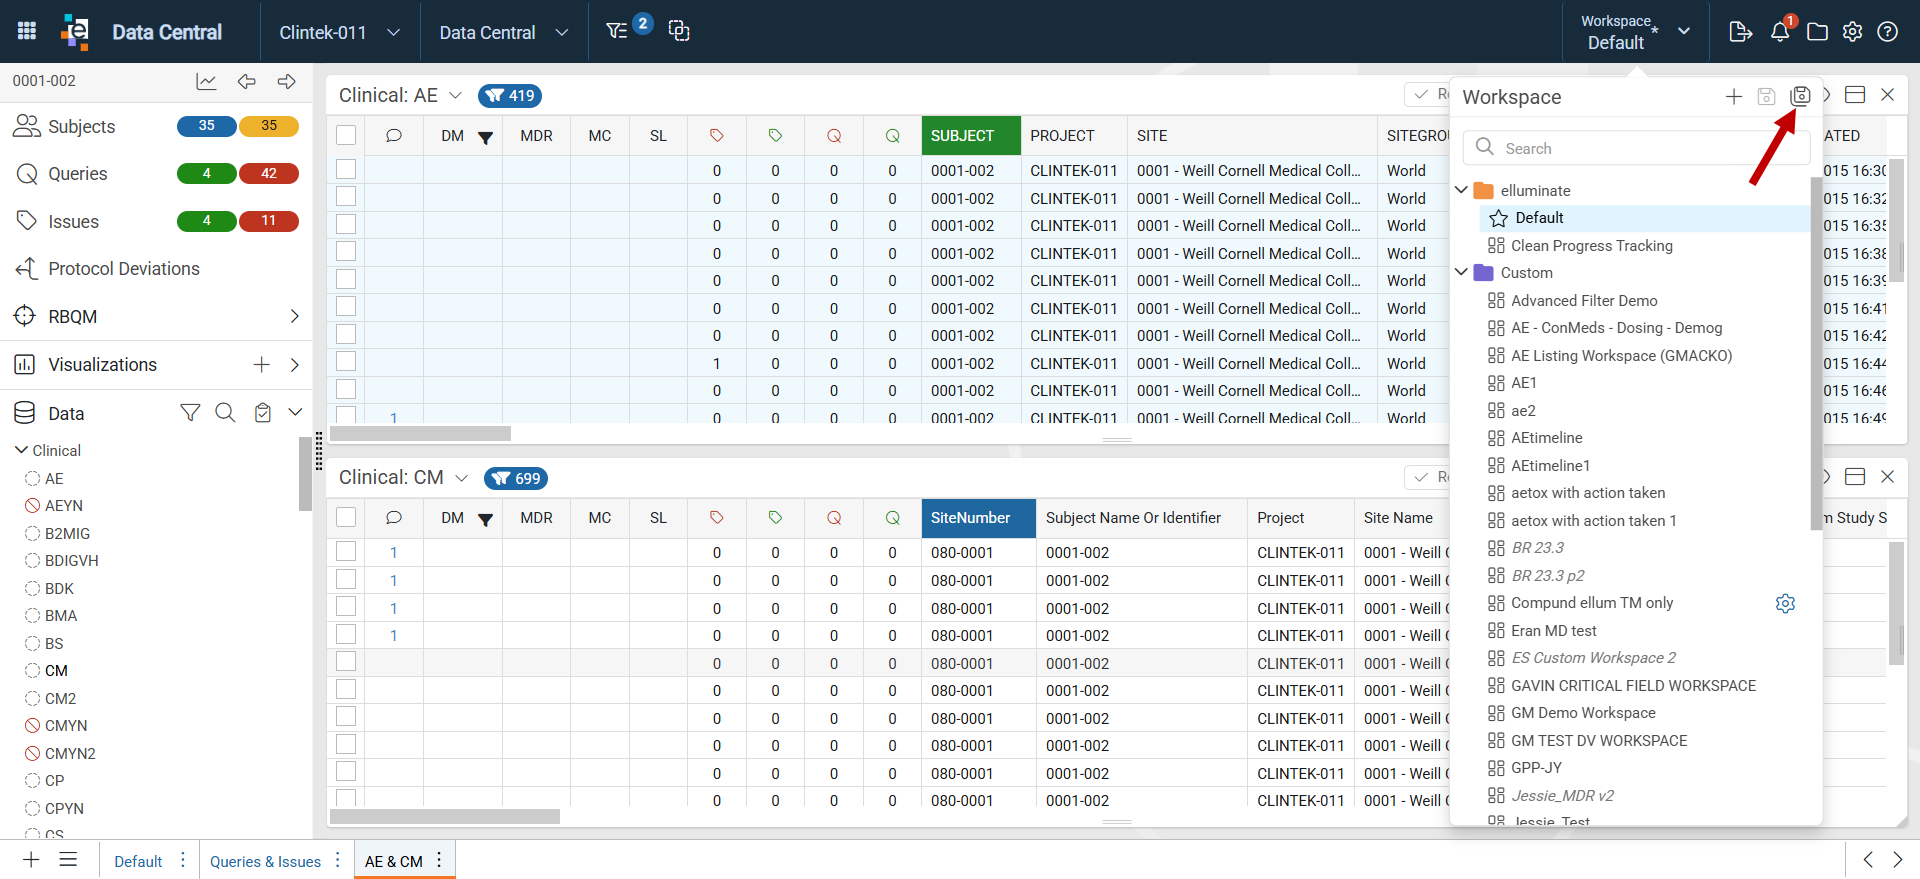Expand the Clintek-011 study dropdown
Screen dimensions: 1920x879
pos(340,32)
